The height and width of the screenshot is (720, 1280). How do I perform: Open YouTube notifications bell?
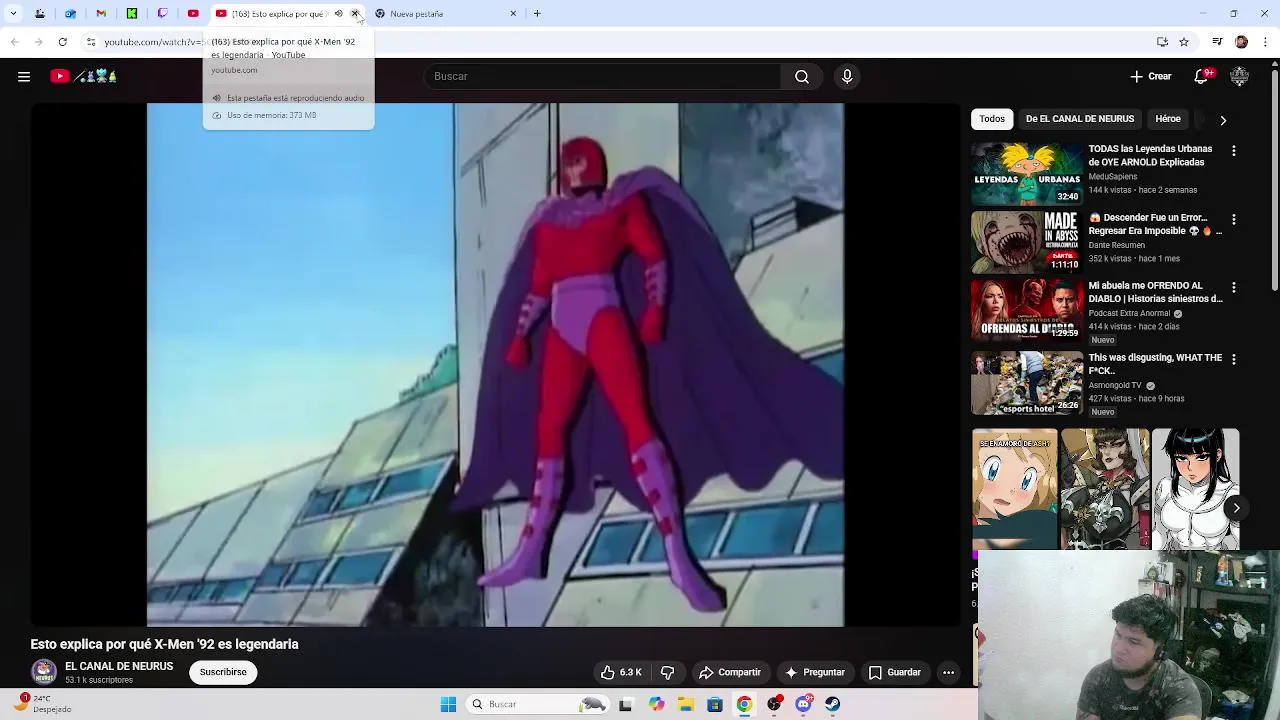click(1201, 76)
